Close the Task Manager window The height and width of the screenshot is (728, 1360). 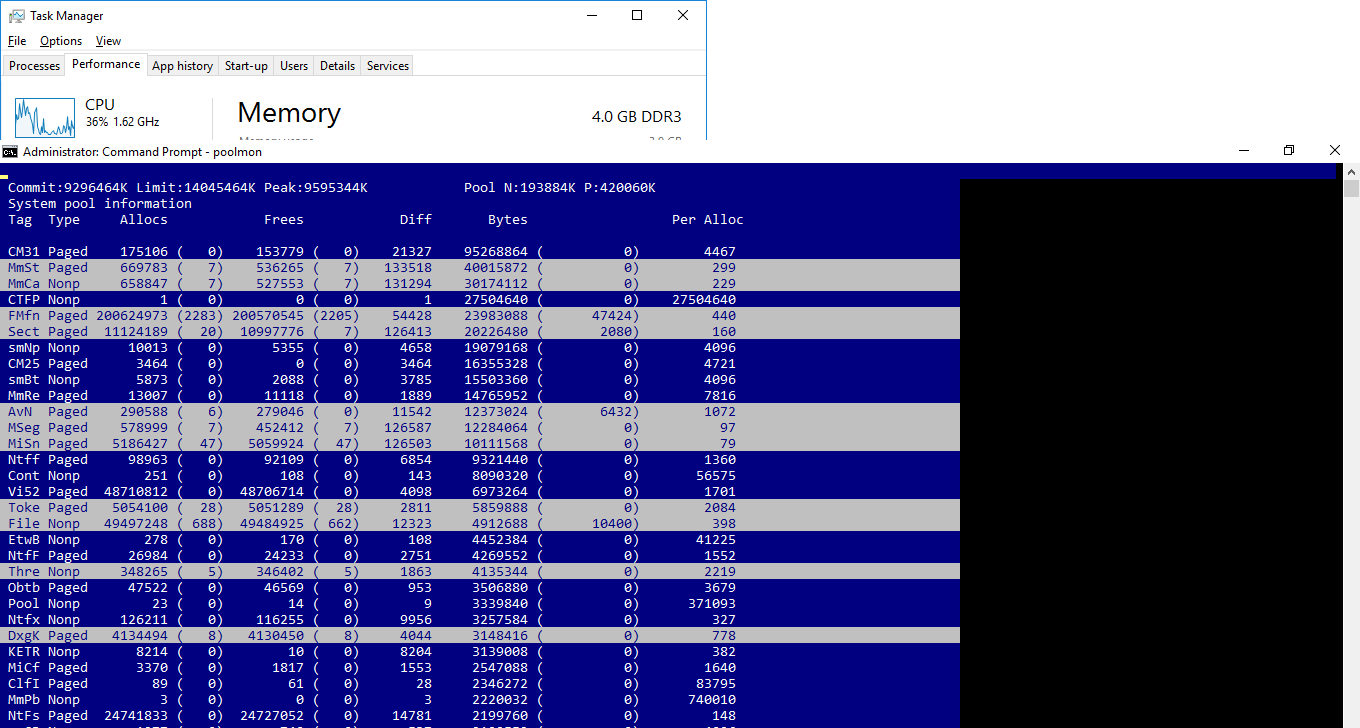click(683, 16)
